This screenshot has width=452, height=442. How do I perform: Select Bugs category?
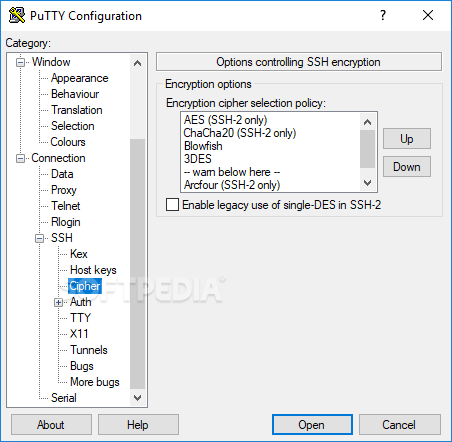[x=82, y=366]
